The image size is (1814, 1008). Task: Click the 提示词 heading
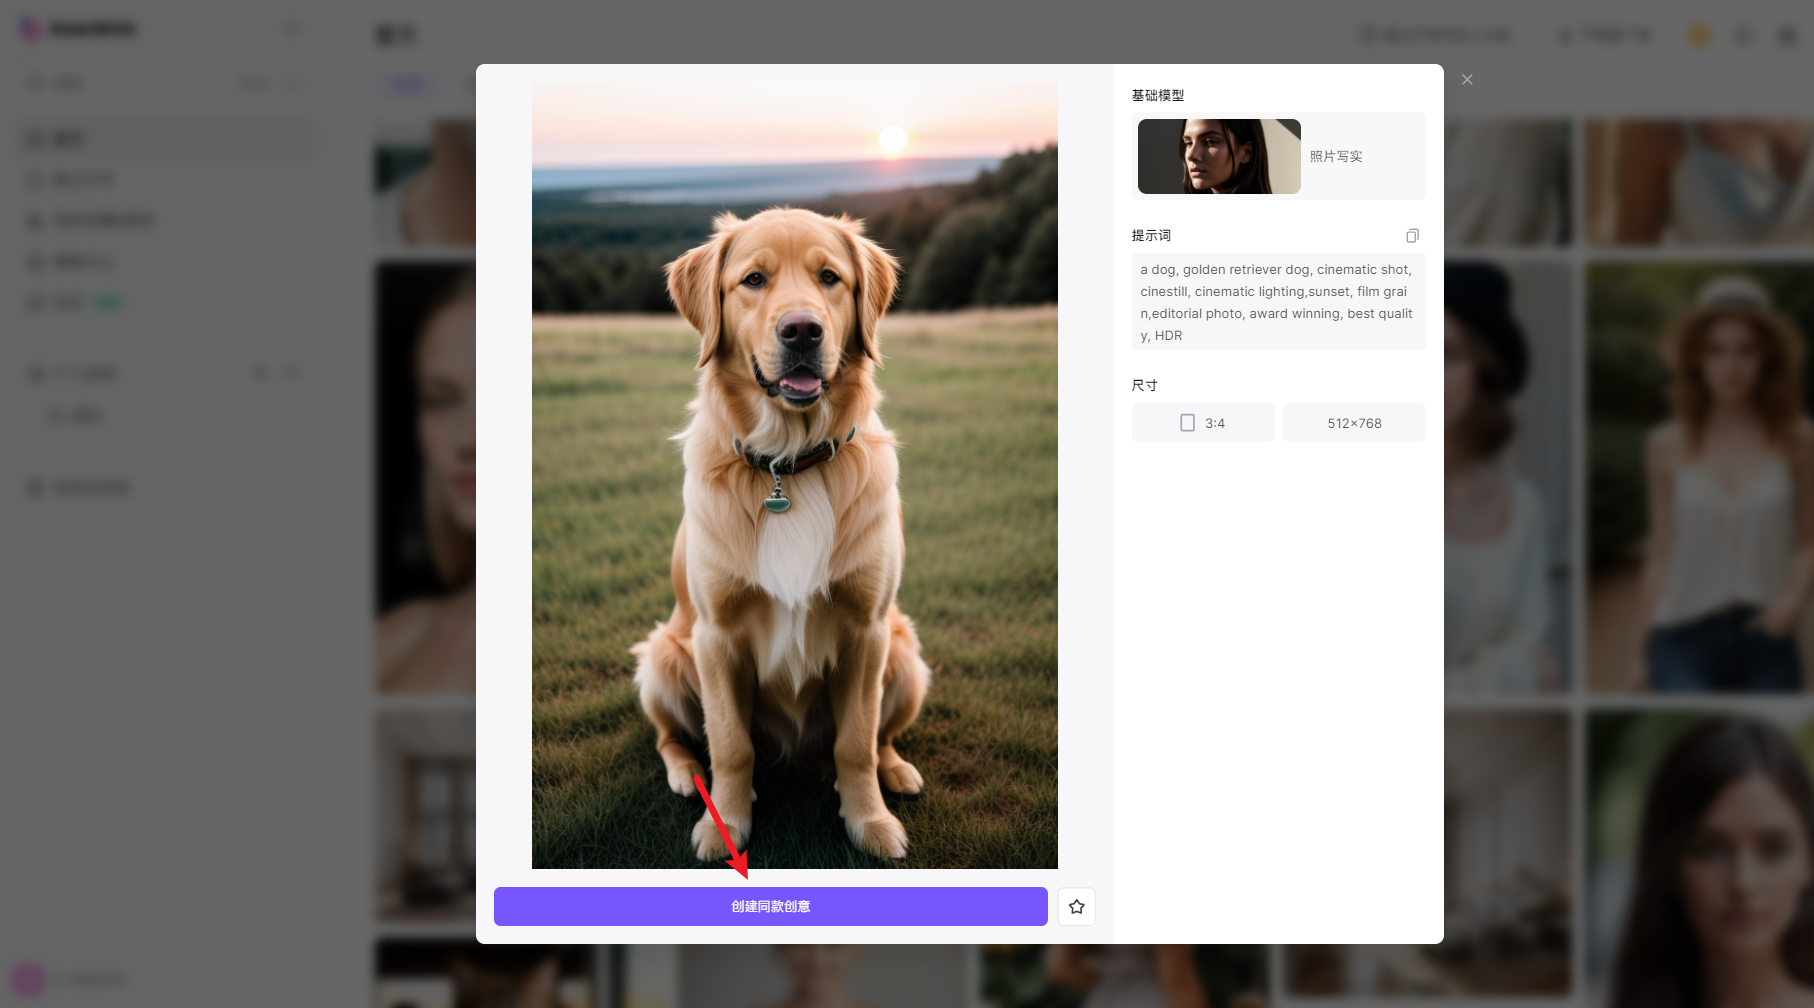[x=1151, y=235]
